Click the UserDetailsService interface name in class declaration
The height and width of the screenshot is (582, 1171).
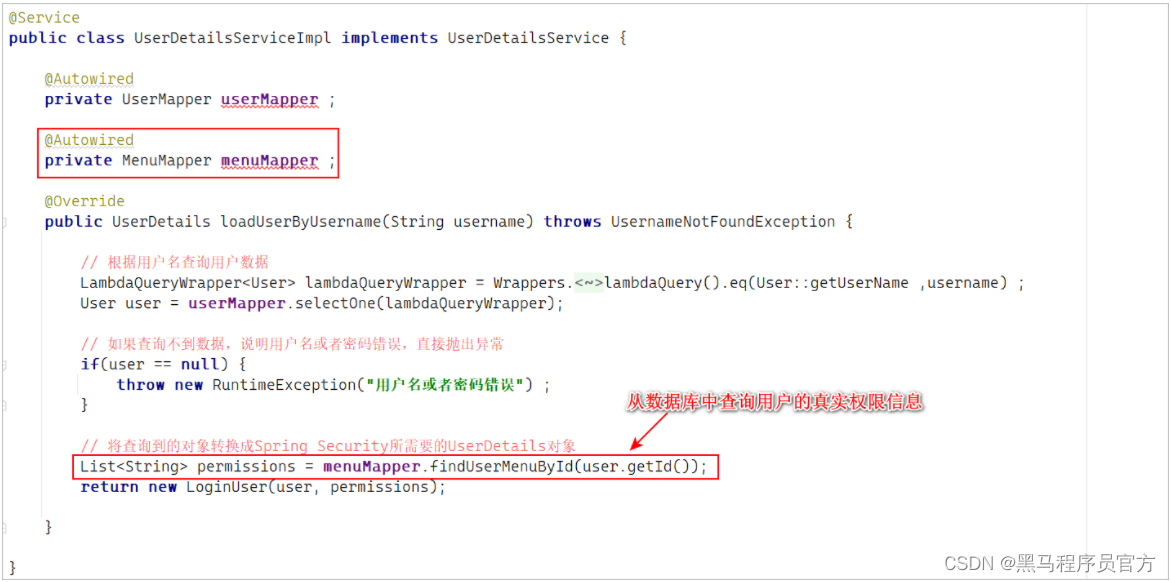click(x=528, y=37)
